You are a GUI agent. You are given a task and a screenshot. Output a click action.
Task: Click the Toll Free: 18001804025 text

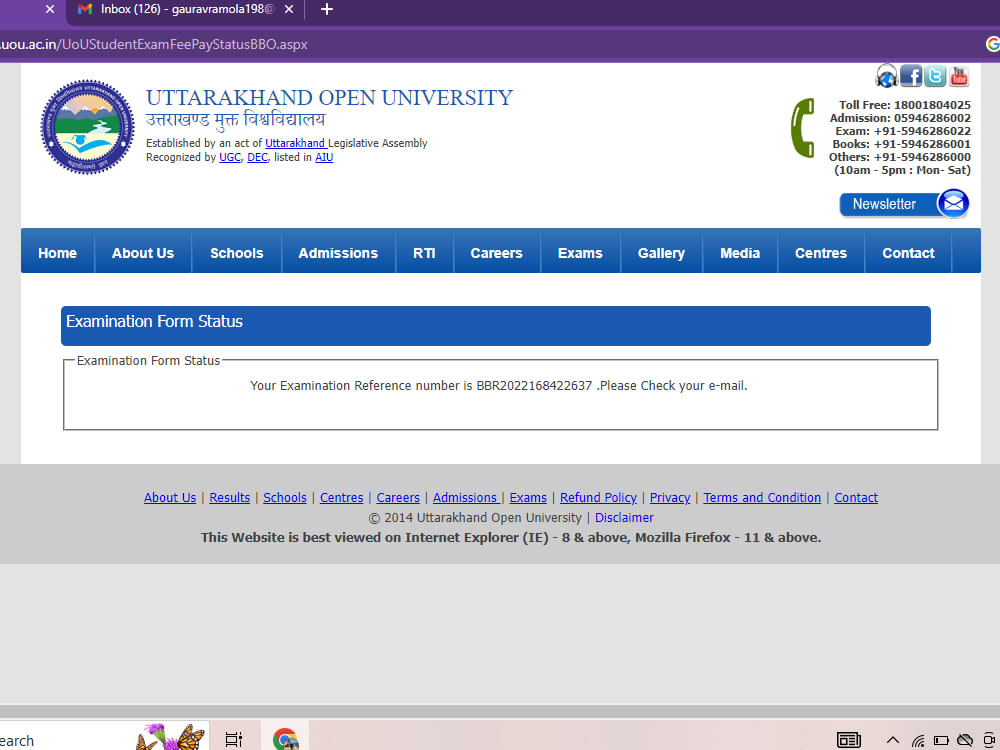[x=904, y=105]
